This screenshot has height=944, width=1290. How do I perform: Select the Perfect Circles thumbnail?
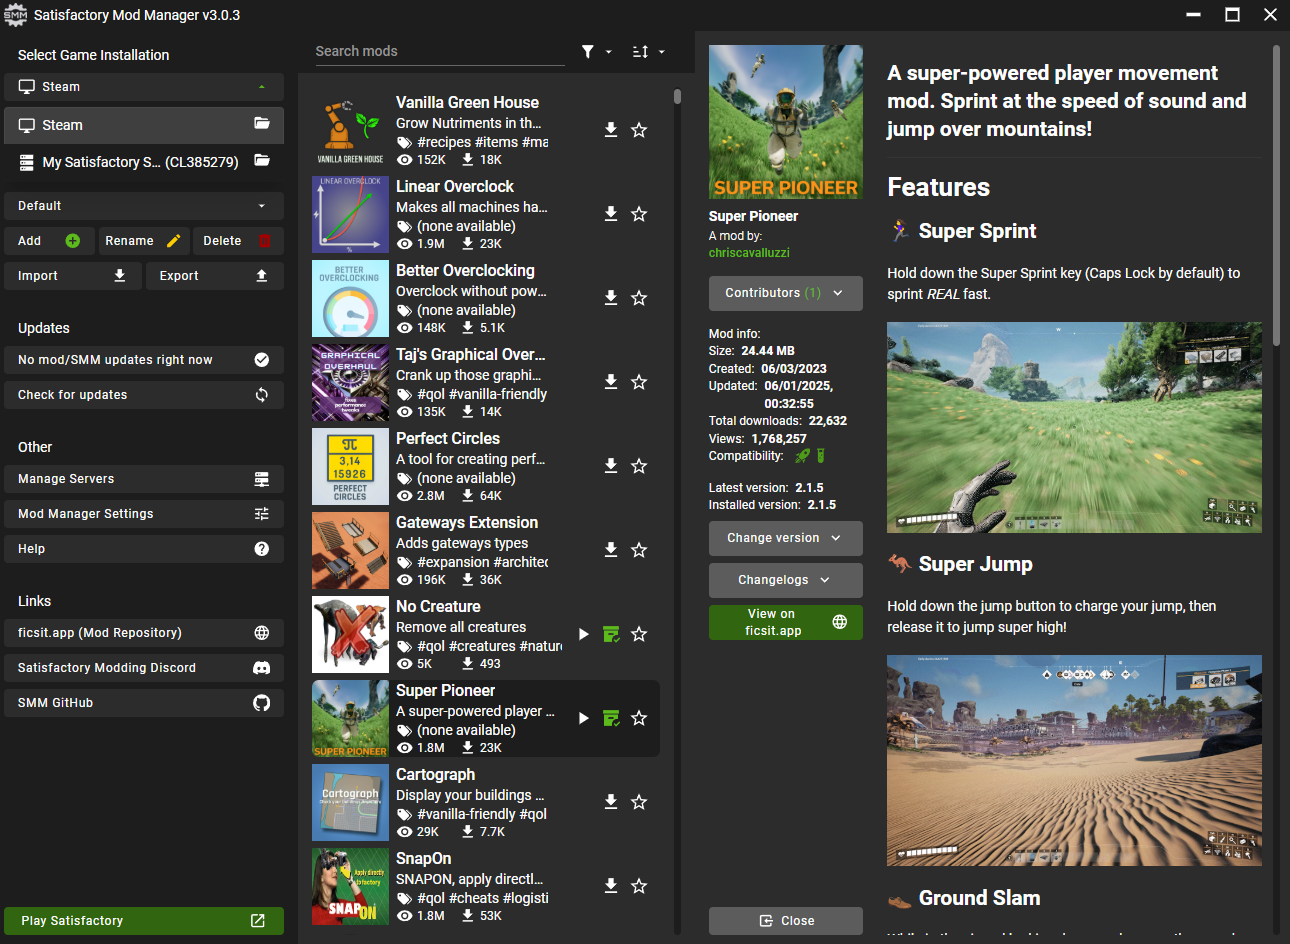[350, 466]
